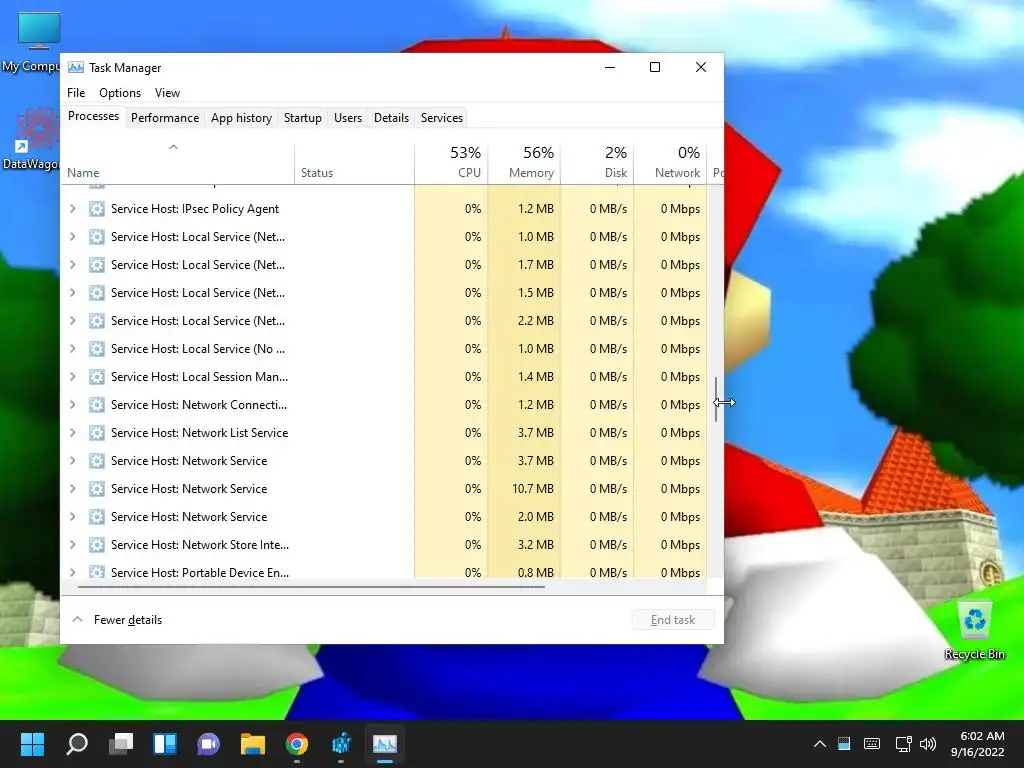This screenshot has height=768, width=1024.
Task: Open the View menu
Action: click(x=167, y=93)
